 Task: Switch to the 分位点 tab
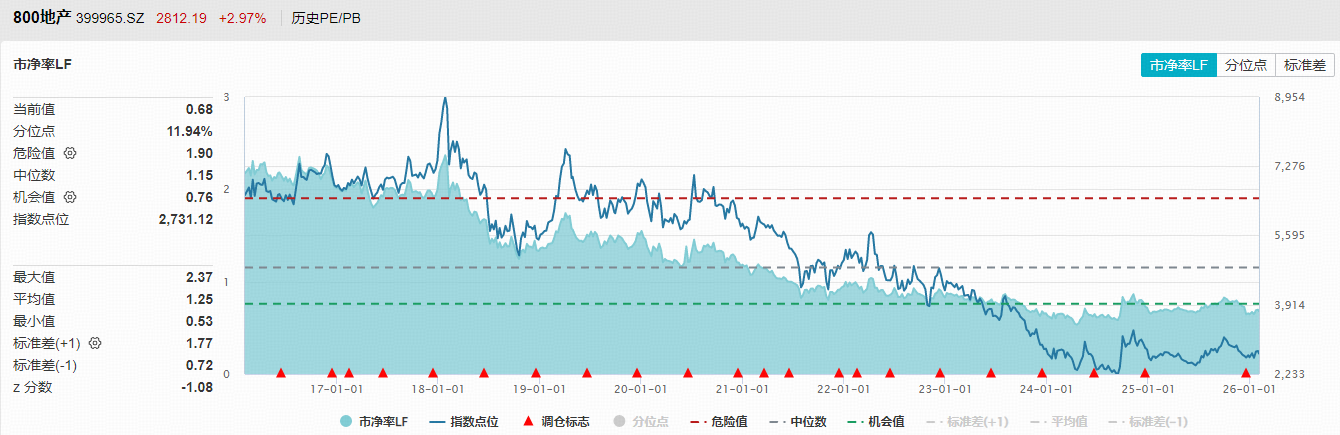point(1246,65)
